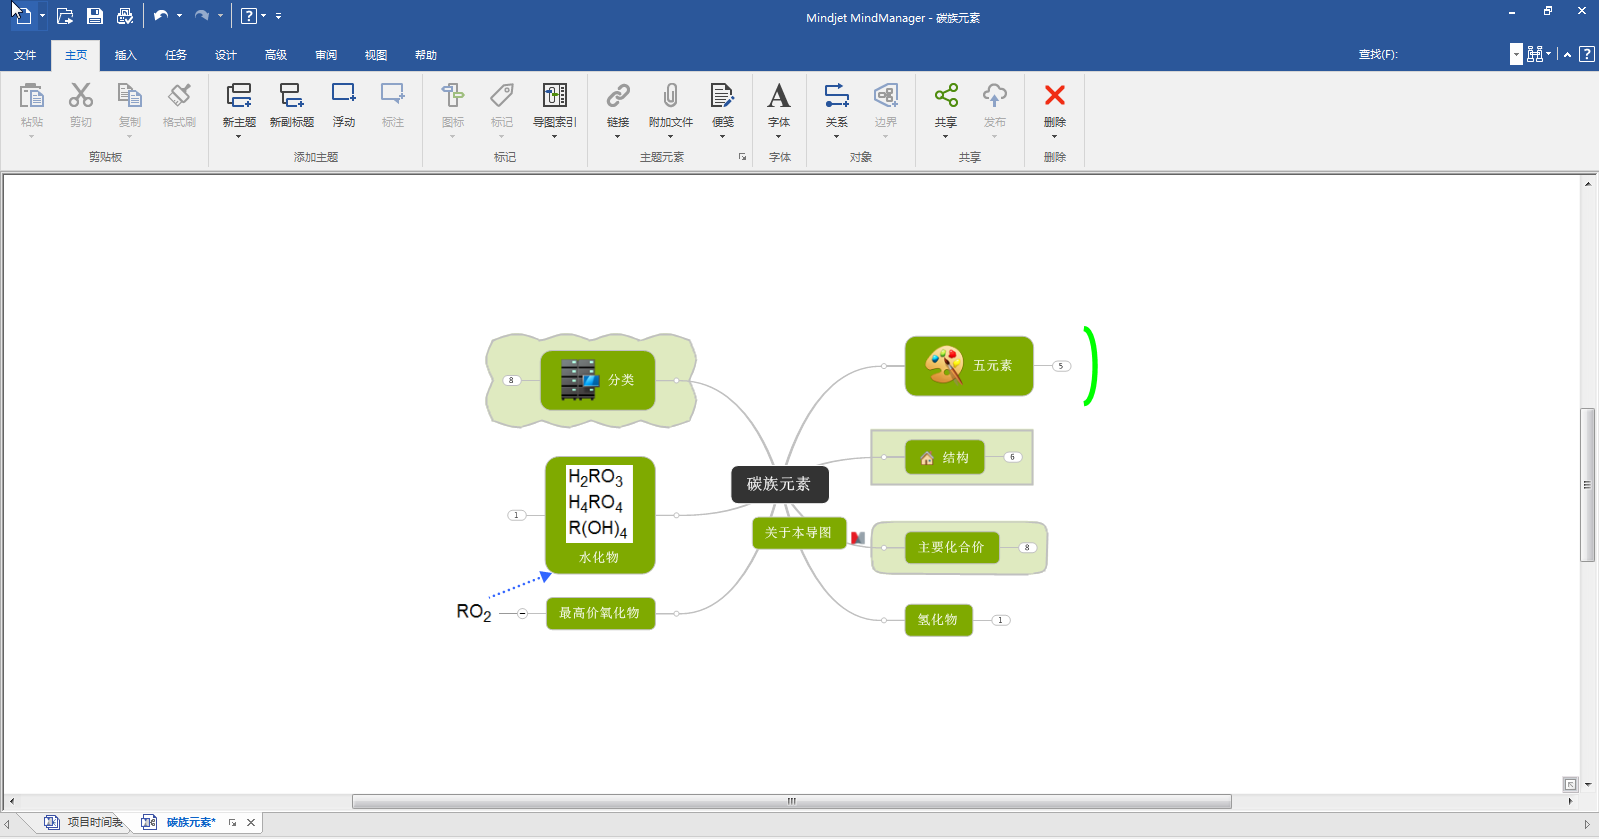Click the link (链接) icon

tap(618, 96)
